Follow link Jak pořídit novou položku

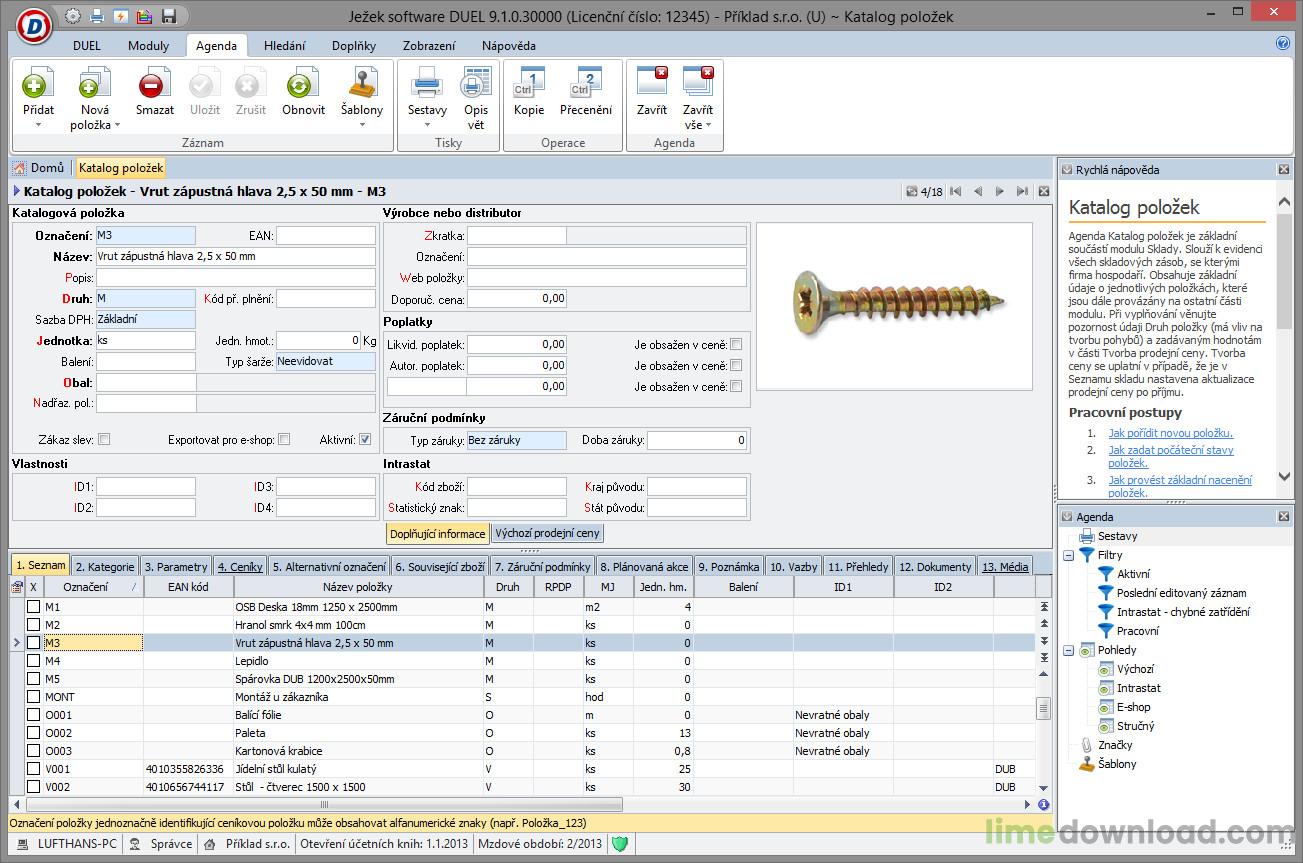[x=1170, y=433]
